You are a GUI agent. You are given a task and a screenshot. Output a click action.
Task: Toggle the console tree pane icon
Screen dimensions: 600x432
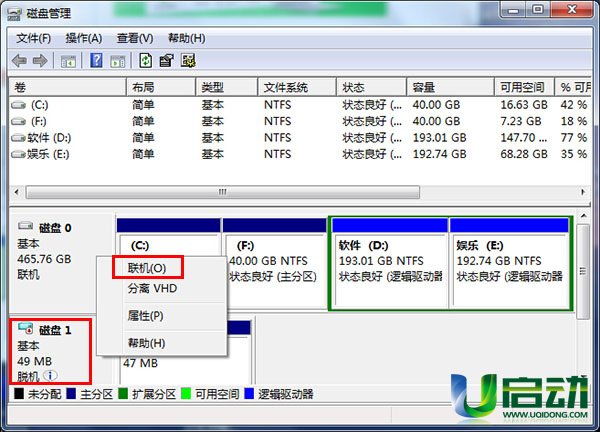[68, 61]
